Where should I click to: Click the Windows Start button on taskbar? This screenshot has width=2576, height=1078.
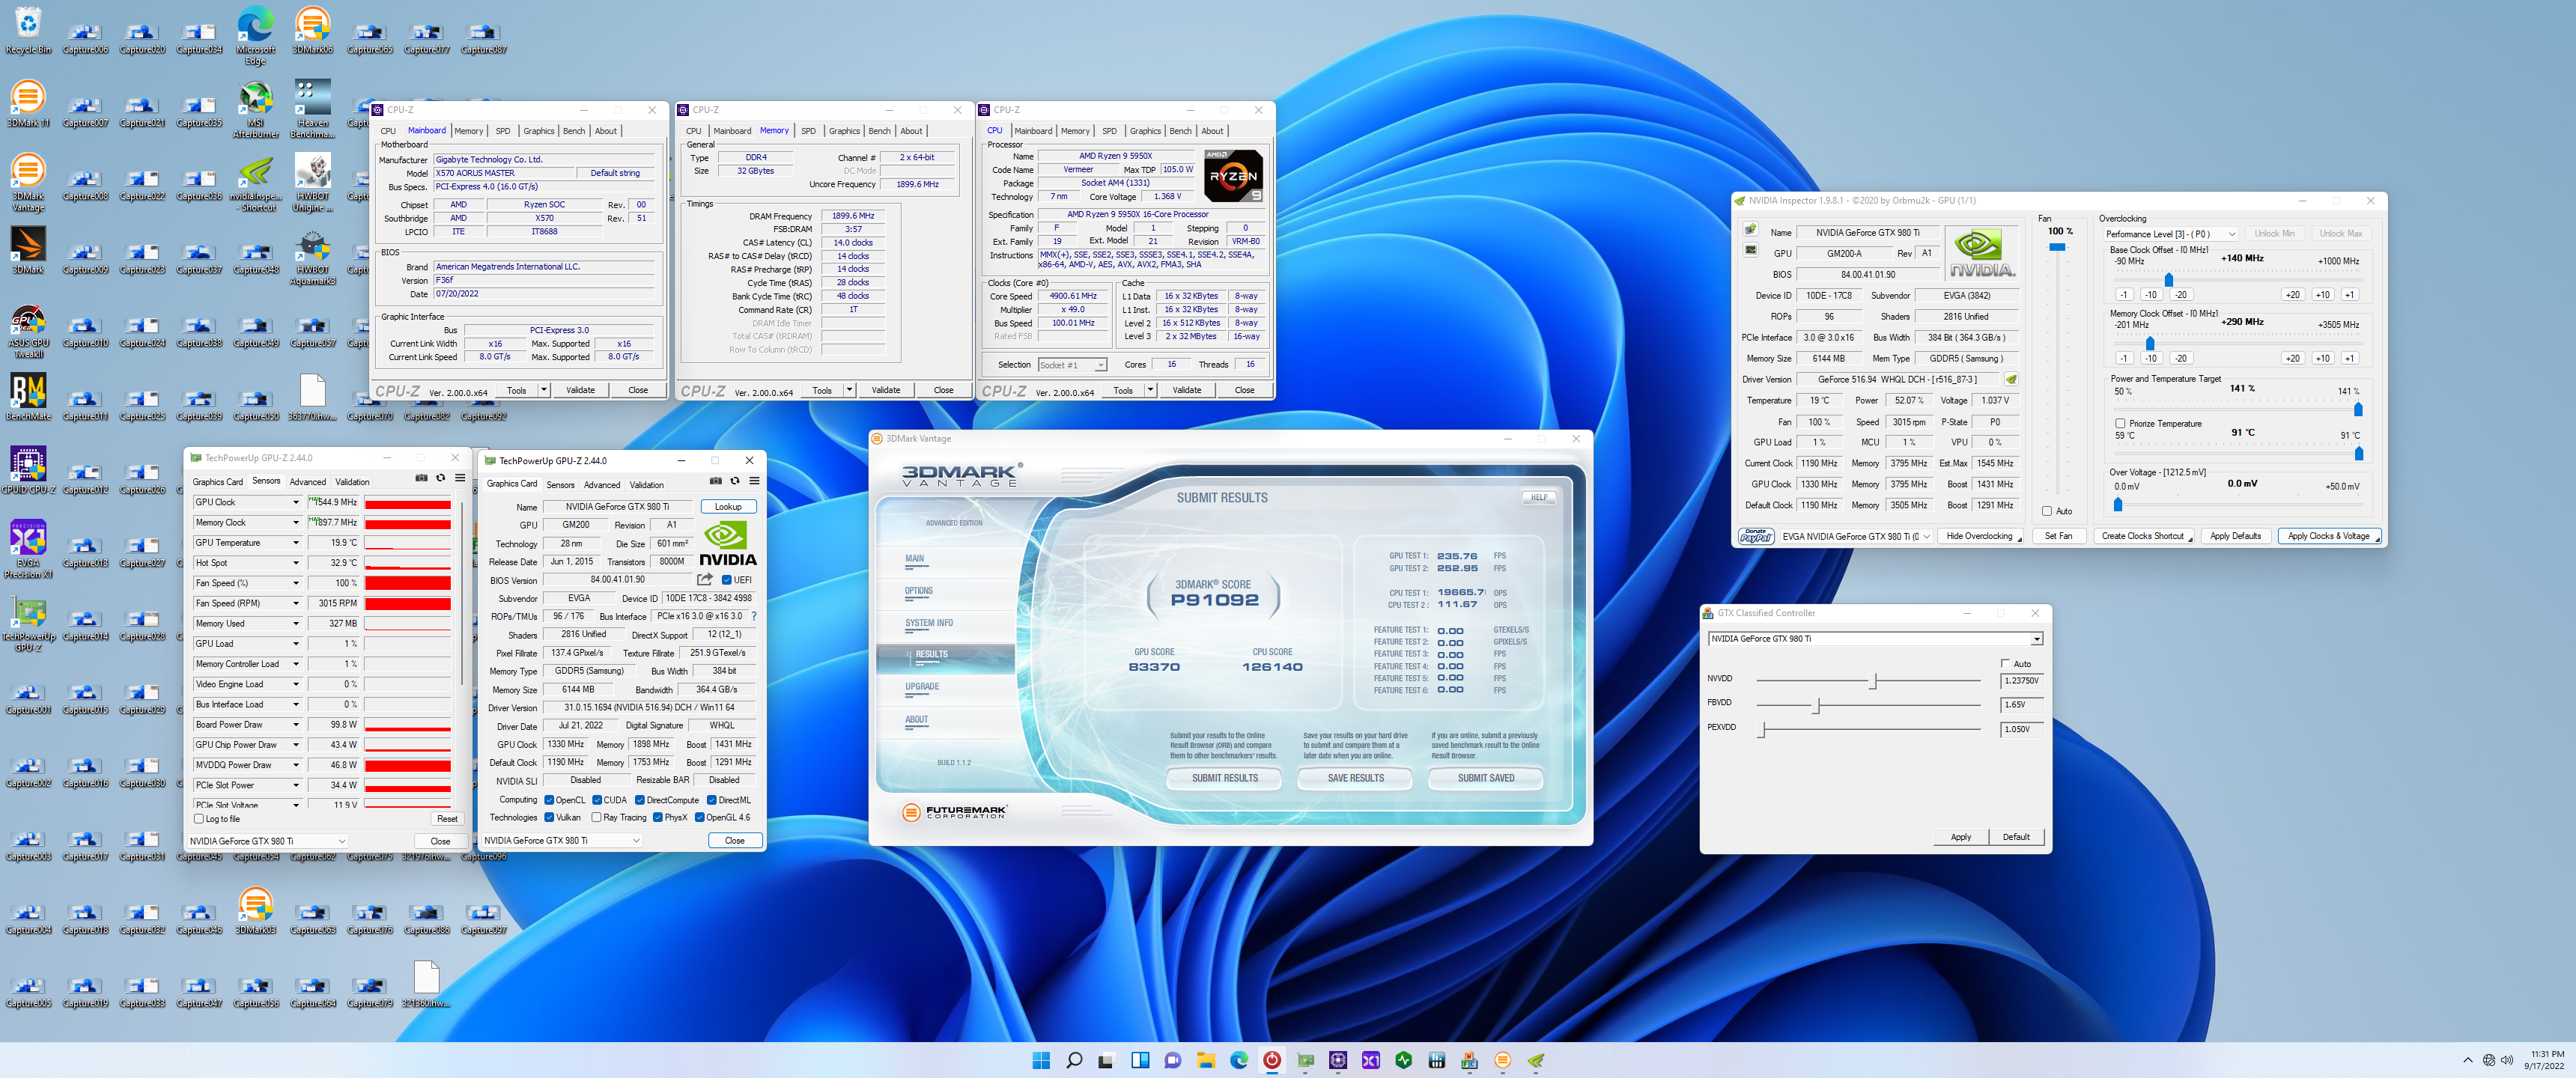(1041, 1060)
